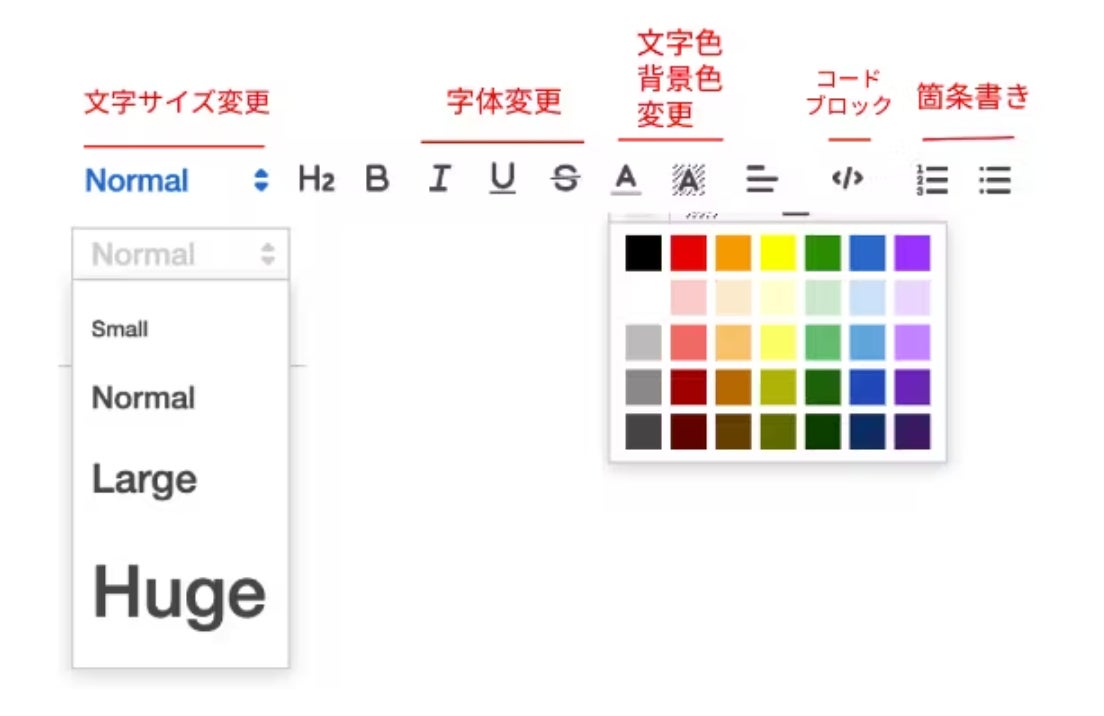Insert a code block
The height and width of the screenshot is (716, 1104).
click(x=847, y=180)
